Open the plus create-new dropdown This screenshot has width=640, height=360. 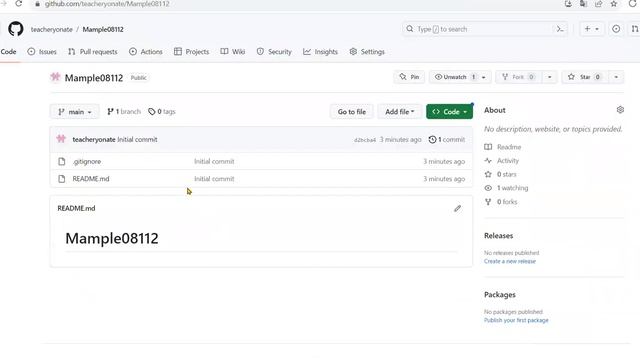tap(591, 29)
